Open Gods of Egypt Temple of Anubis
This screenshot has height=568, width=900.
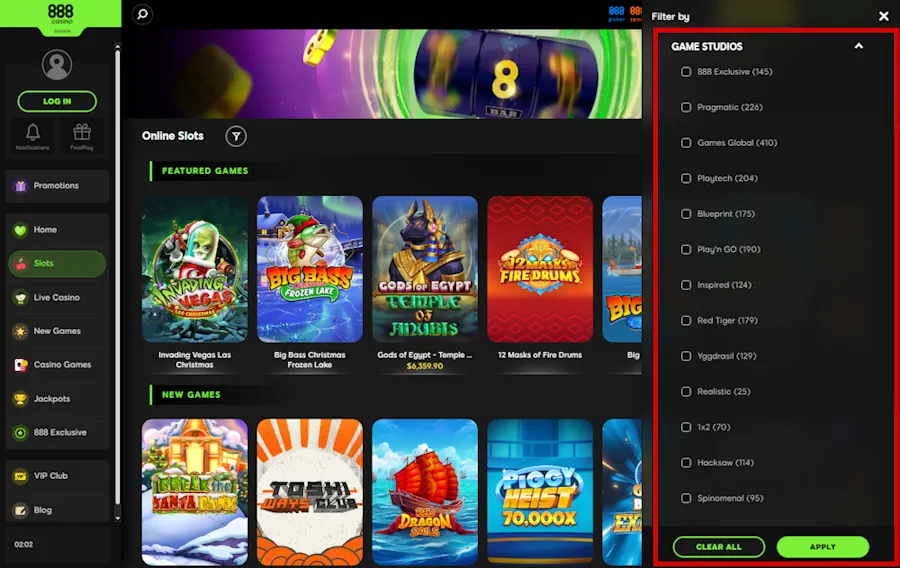pyautogui.click(x=425, y=269)
